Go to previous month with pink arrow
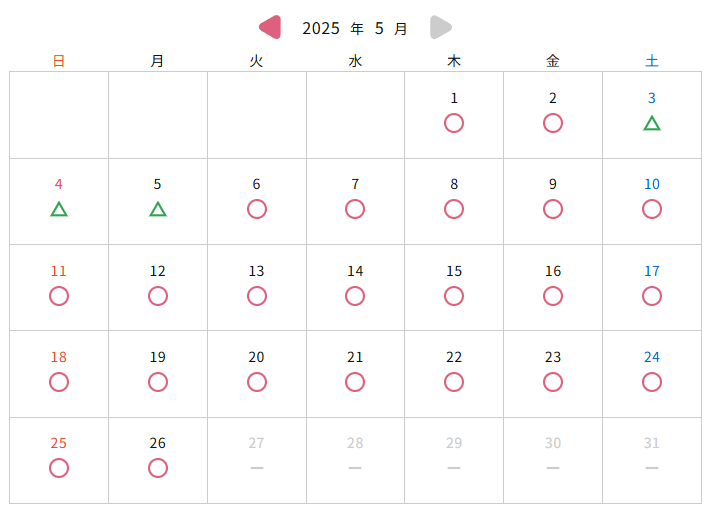 [x=270, y=28]
